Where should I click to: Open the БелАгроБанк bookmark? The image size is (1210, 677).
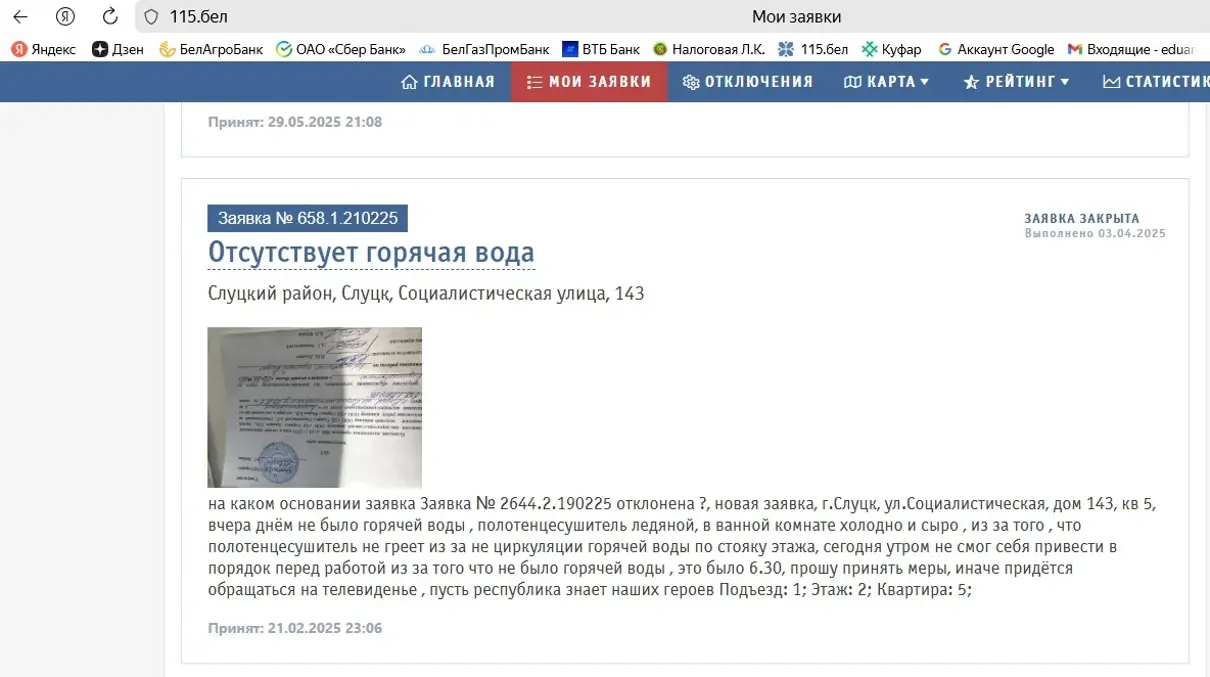pos(210,49)
